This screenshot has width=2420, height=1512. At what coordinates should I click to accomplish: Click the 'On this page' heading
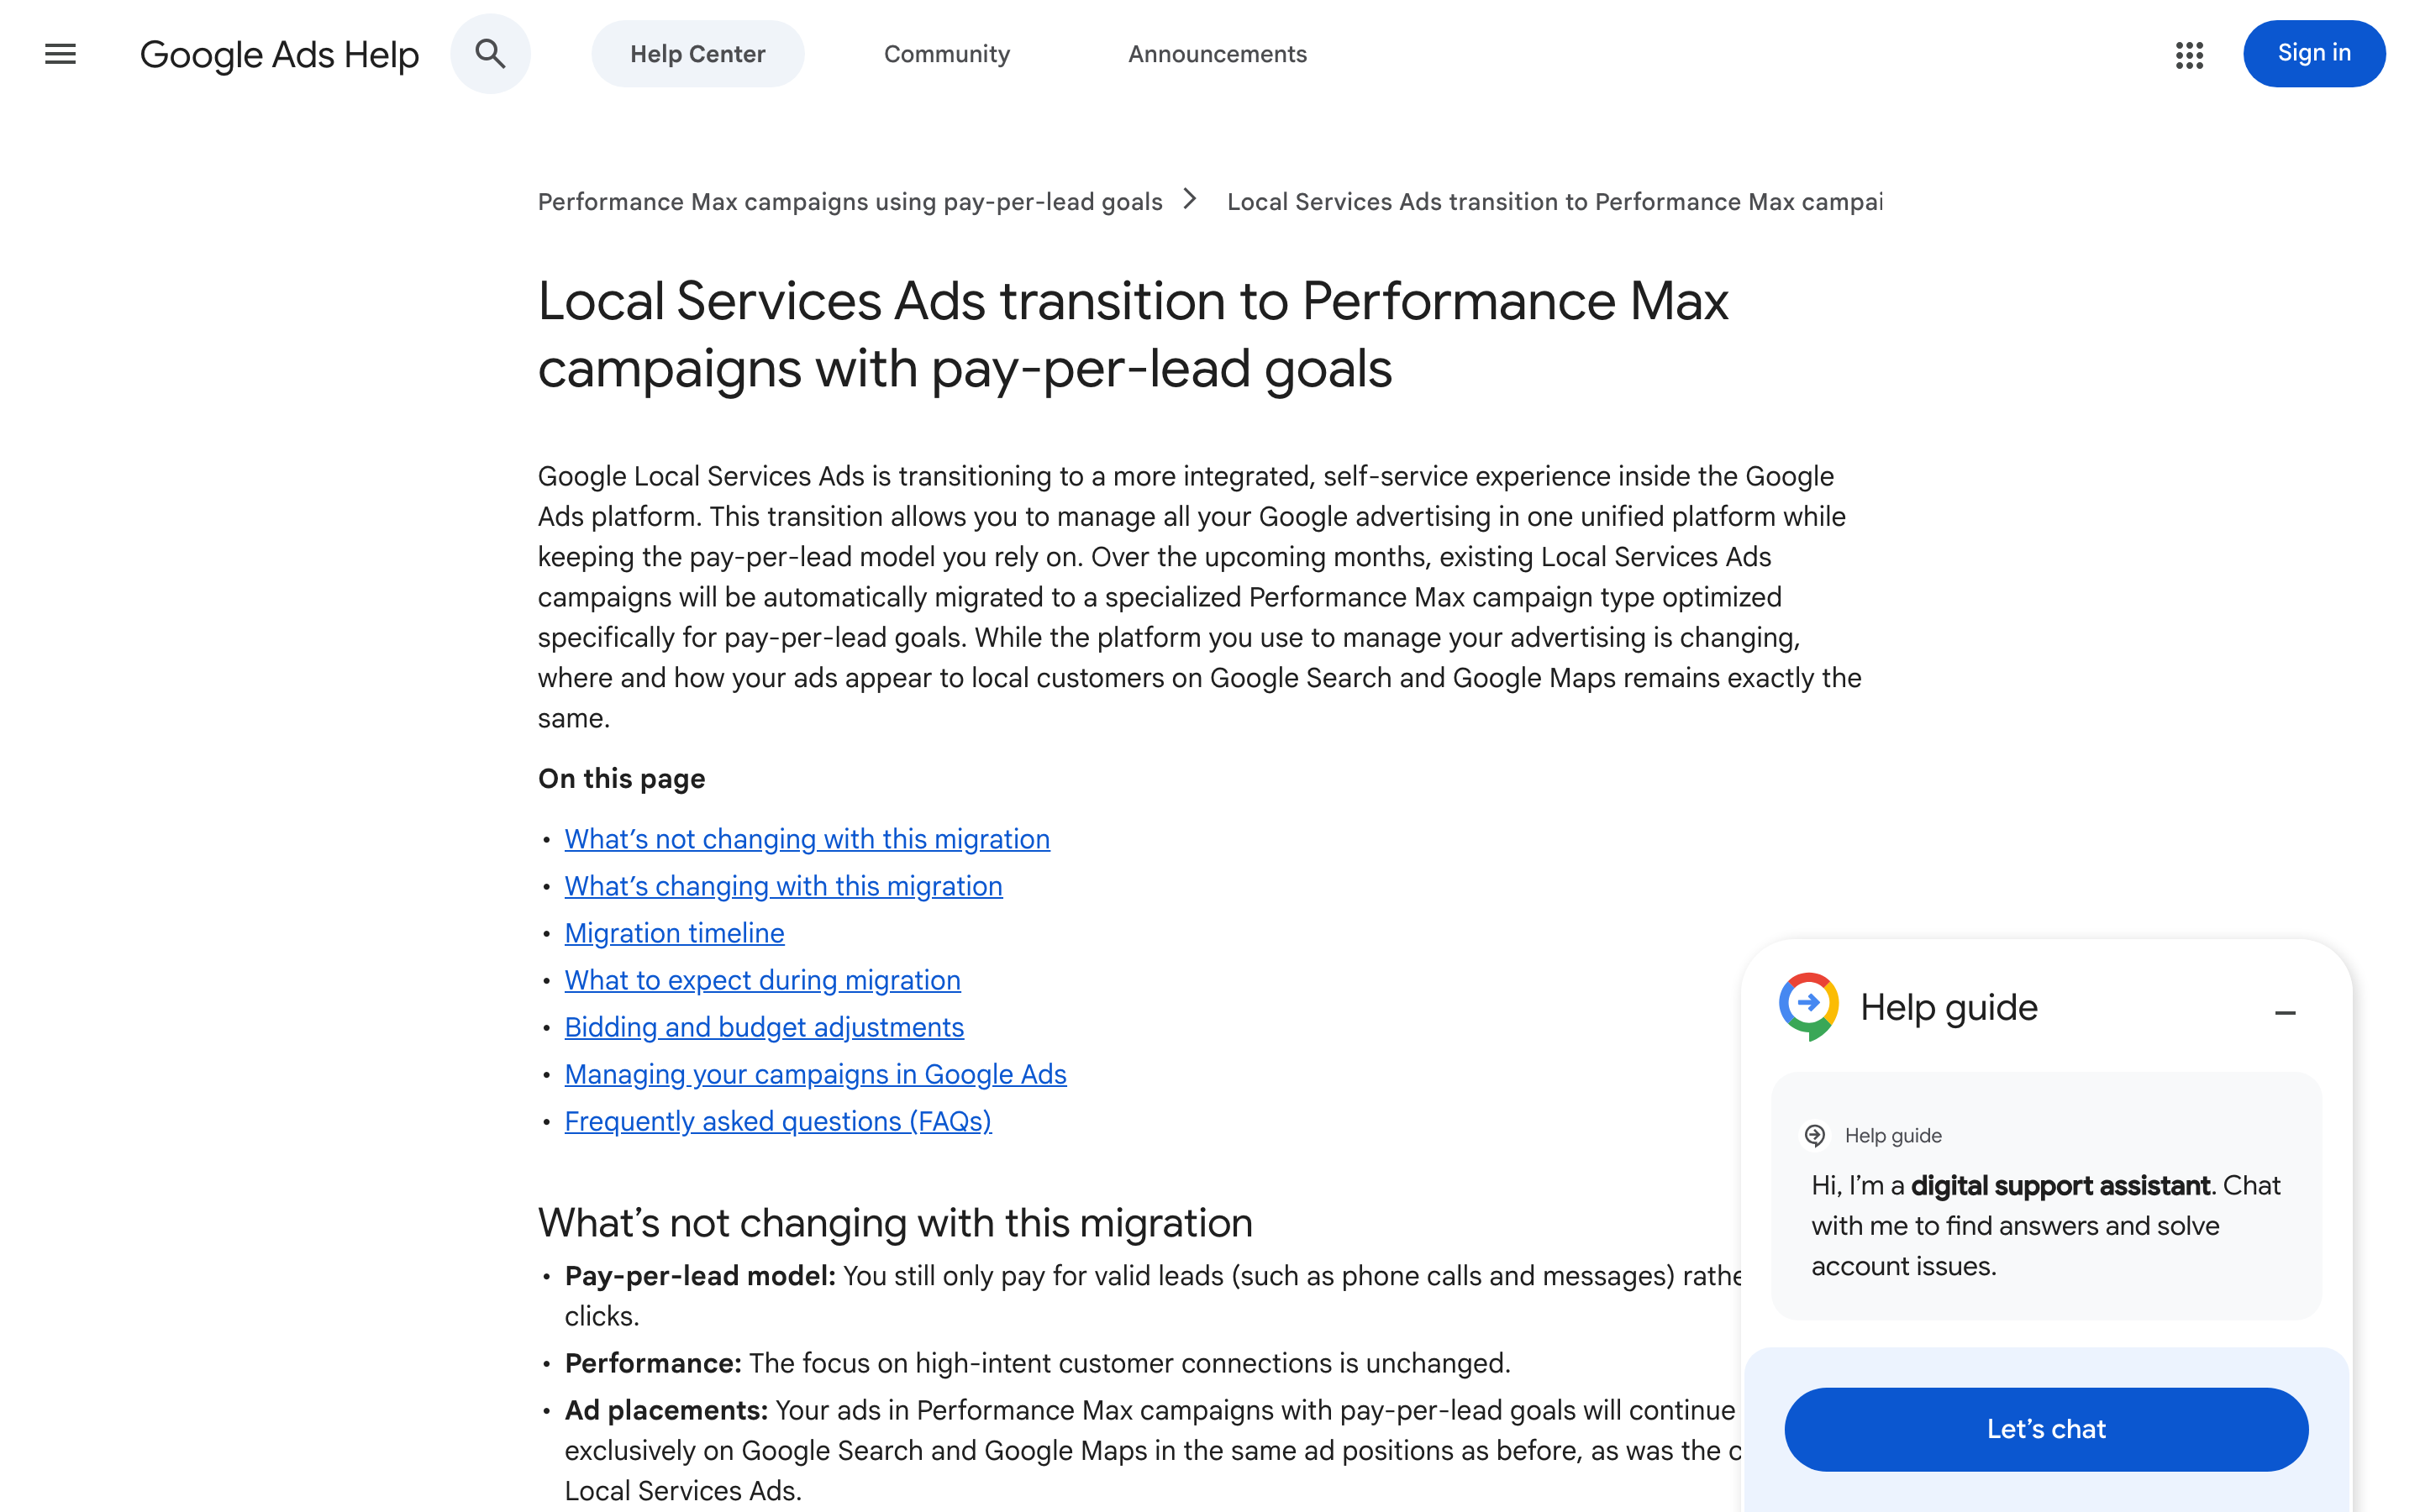click(621, 779)
